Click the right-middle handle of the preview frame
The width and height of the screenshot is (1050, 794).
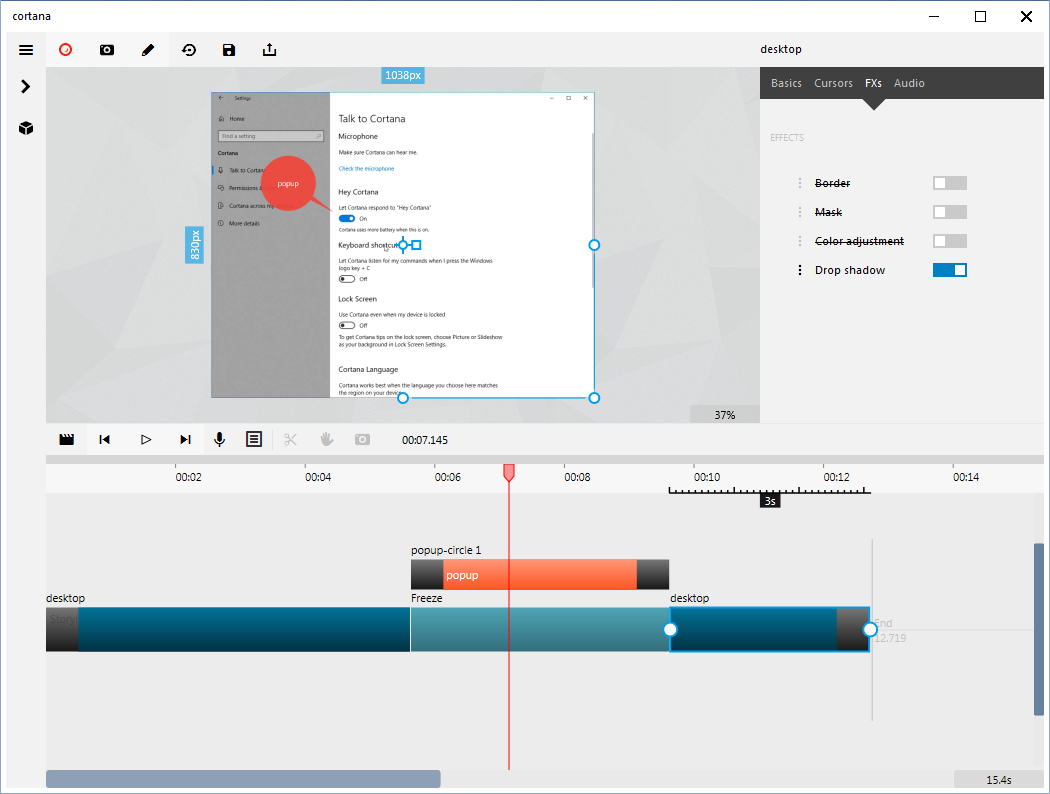click(x=594, y=245)
